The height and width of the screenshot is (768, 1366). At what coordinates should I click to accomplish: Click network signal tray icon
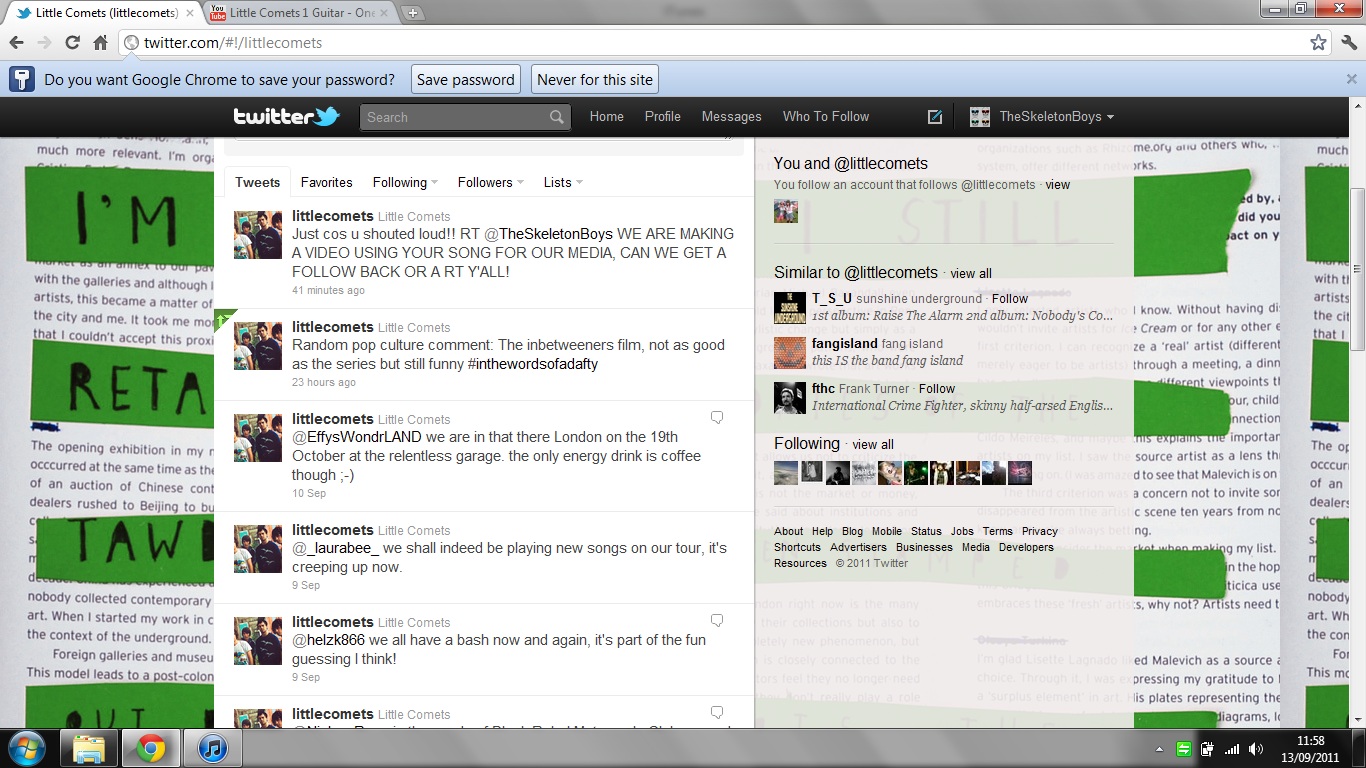click(1232, 749)
